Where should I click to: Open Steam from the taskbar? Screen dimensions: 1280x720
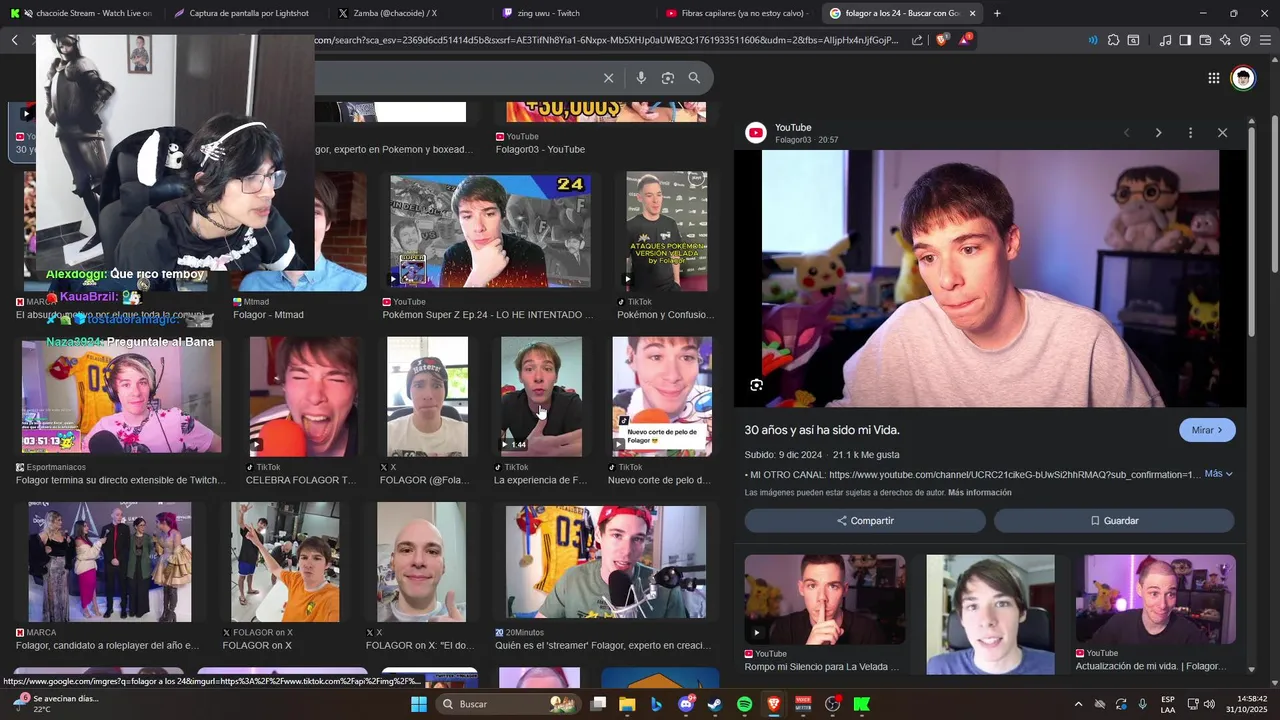point(715,704)
